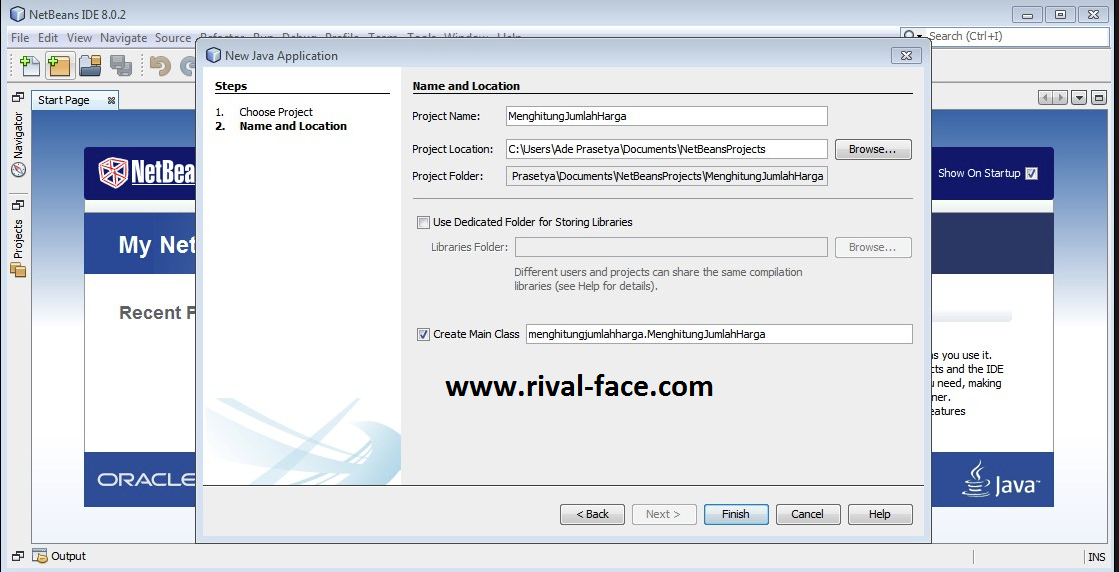Open the Navigate menu
Screen dimensions: 1119x572
pyautogui.click(x=123, y=38)
